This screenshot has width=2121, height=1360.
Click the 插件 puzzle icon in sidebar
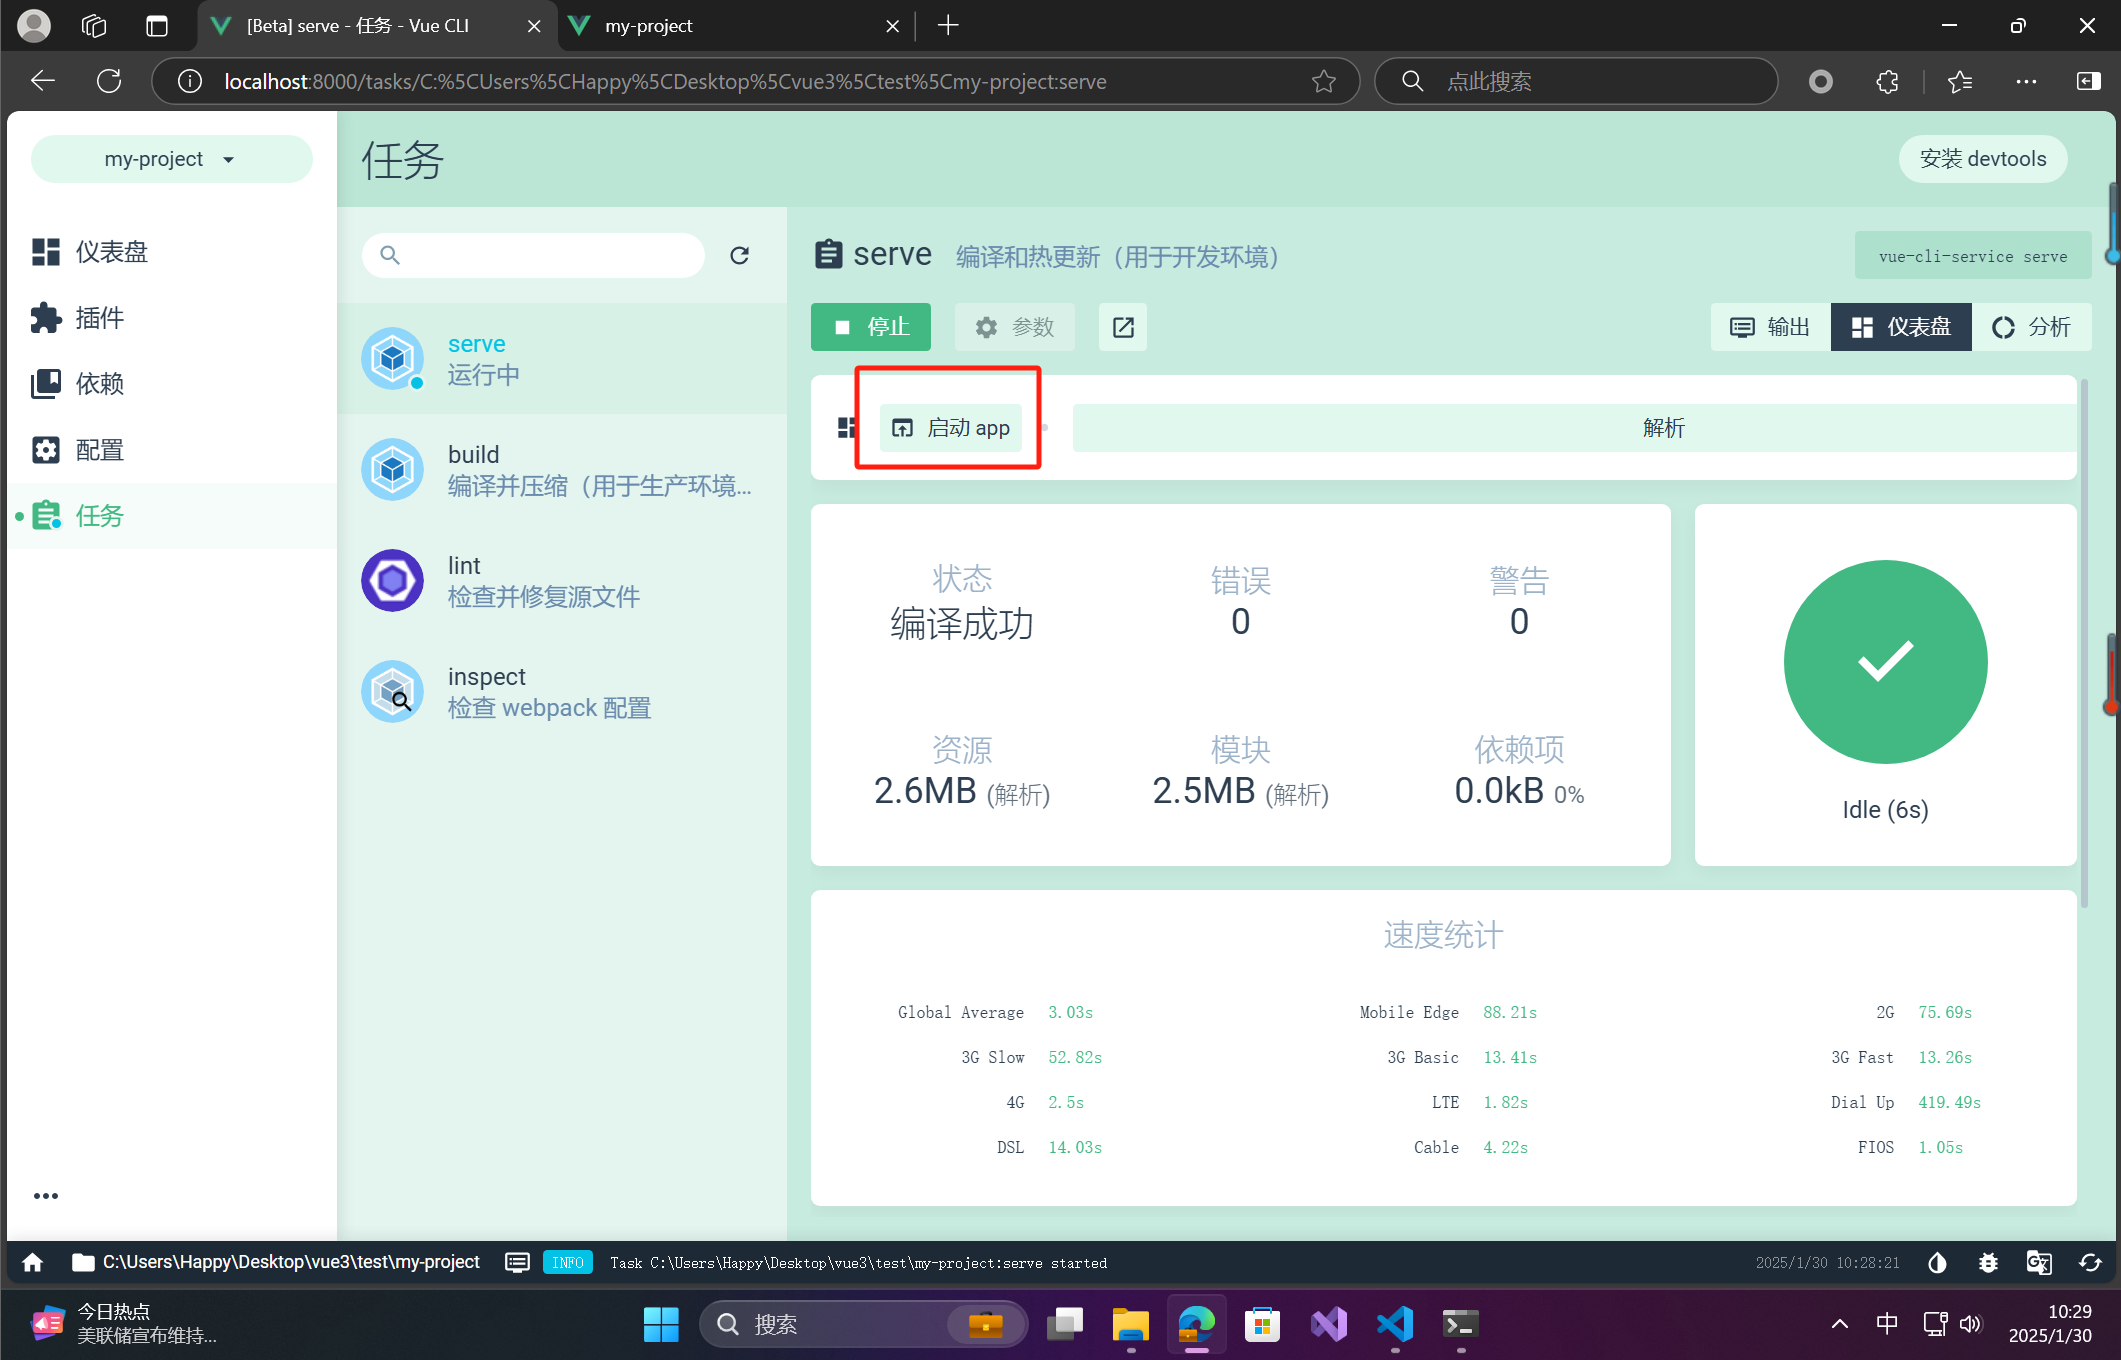point(46,318)
